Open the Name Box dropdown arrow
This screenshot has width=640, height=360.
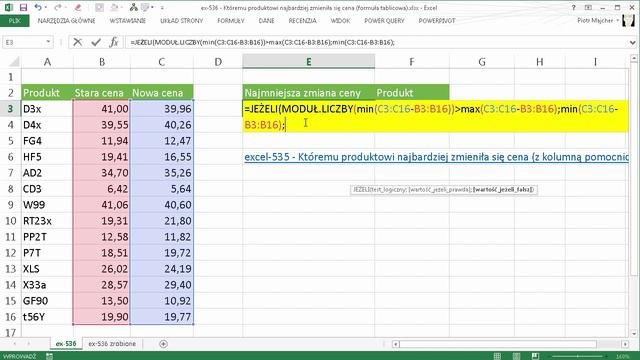click(48, 42)
